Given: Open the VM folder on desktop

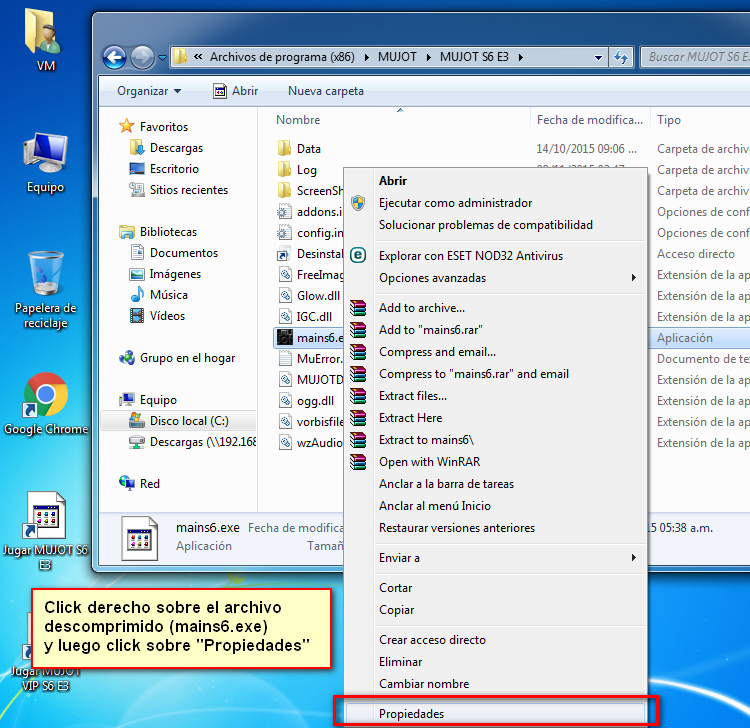Looking at the screenshot, I should 45,35.
